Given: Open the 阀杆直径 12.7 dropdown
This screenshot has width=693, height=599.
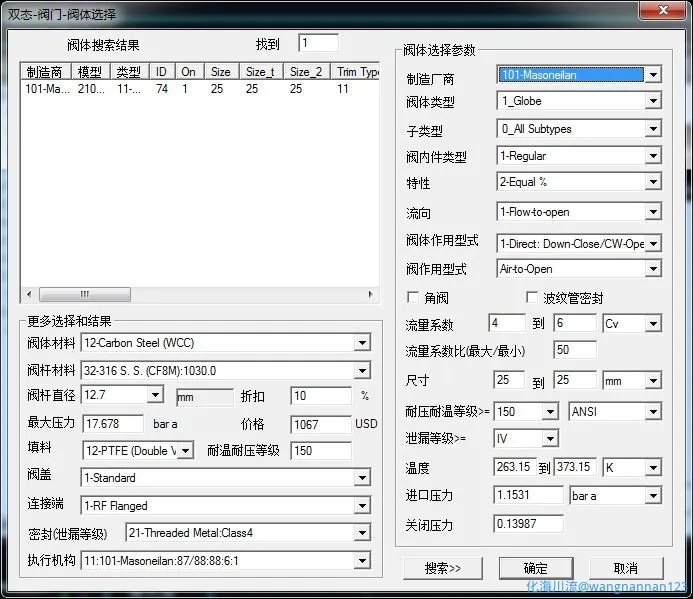Looking at the screenshot, I should tap(155, 394).
